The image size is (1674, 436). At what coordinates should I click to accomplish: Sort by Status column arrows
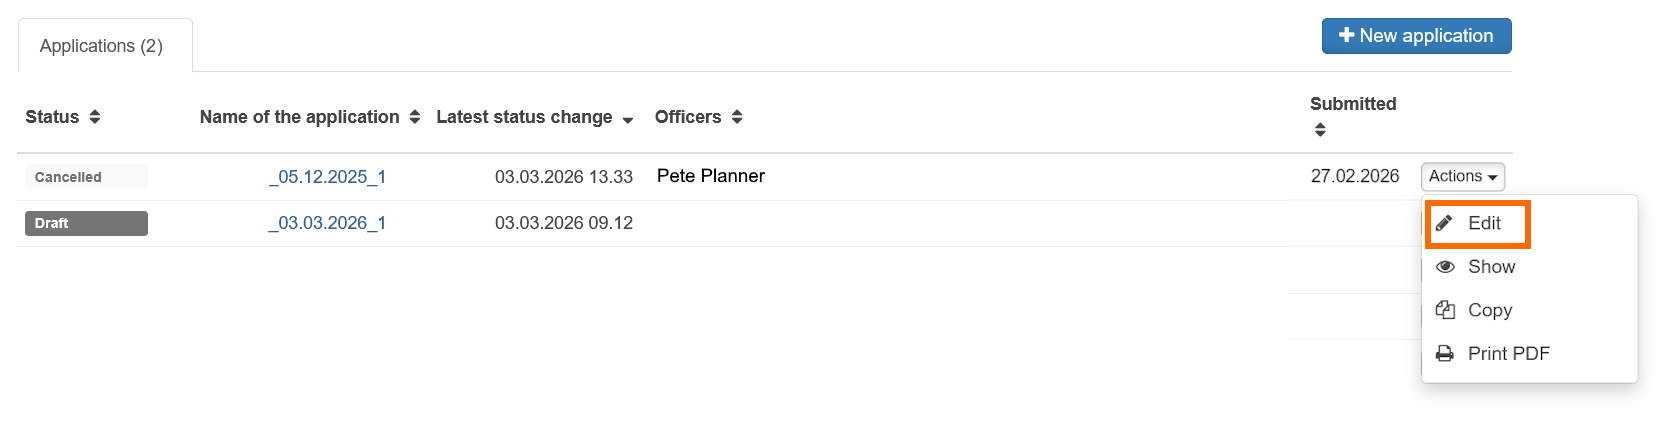[x=95, y=117]
